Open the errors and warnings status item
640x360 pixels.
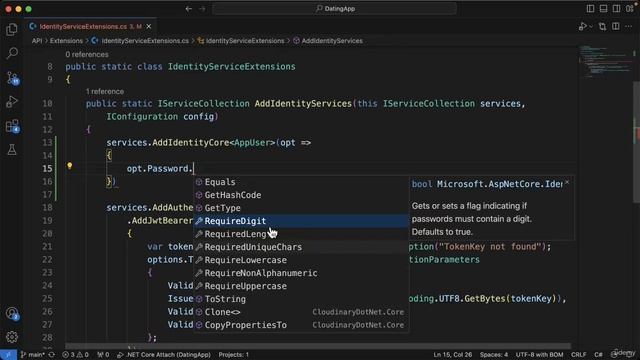(x=76, y=355)
